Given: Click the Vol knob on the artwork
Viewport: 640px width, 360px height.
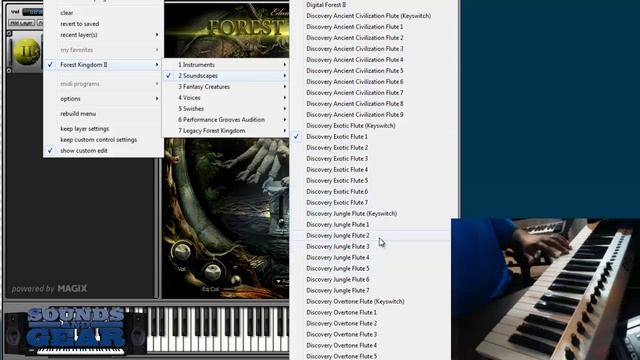Looking at the screenshot, I should click(x=182, y=251).
